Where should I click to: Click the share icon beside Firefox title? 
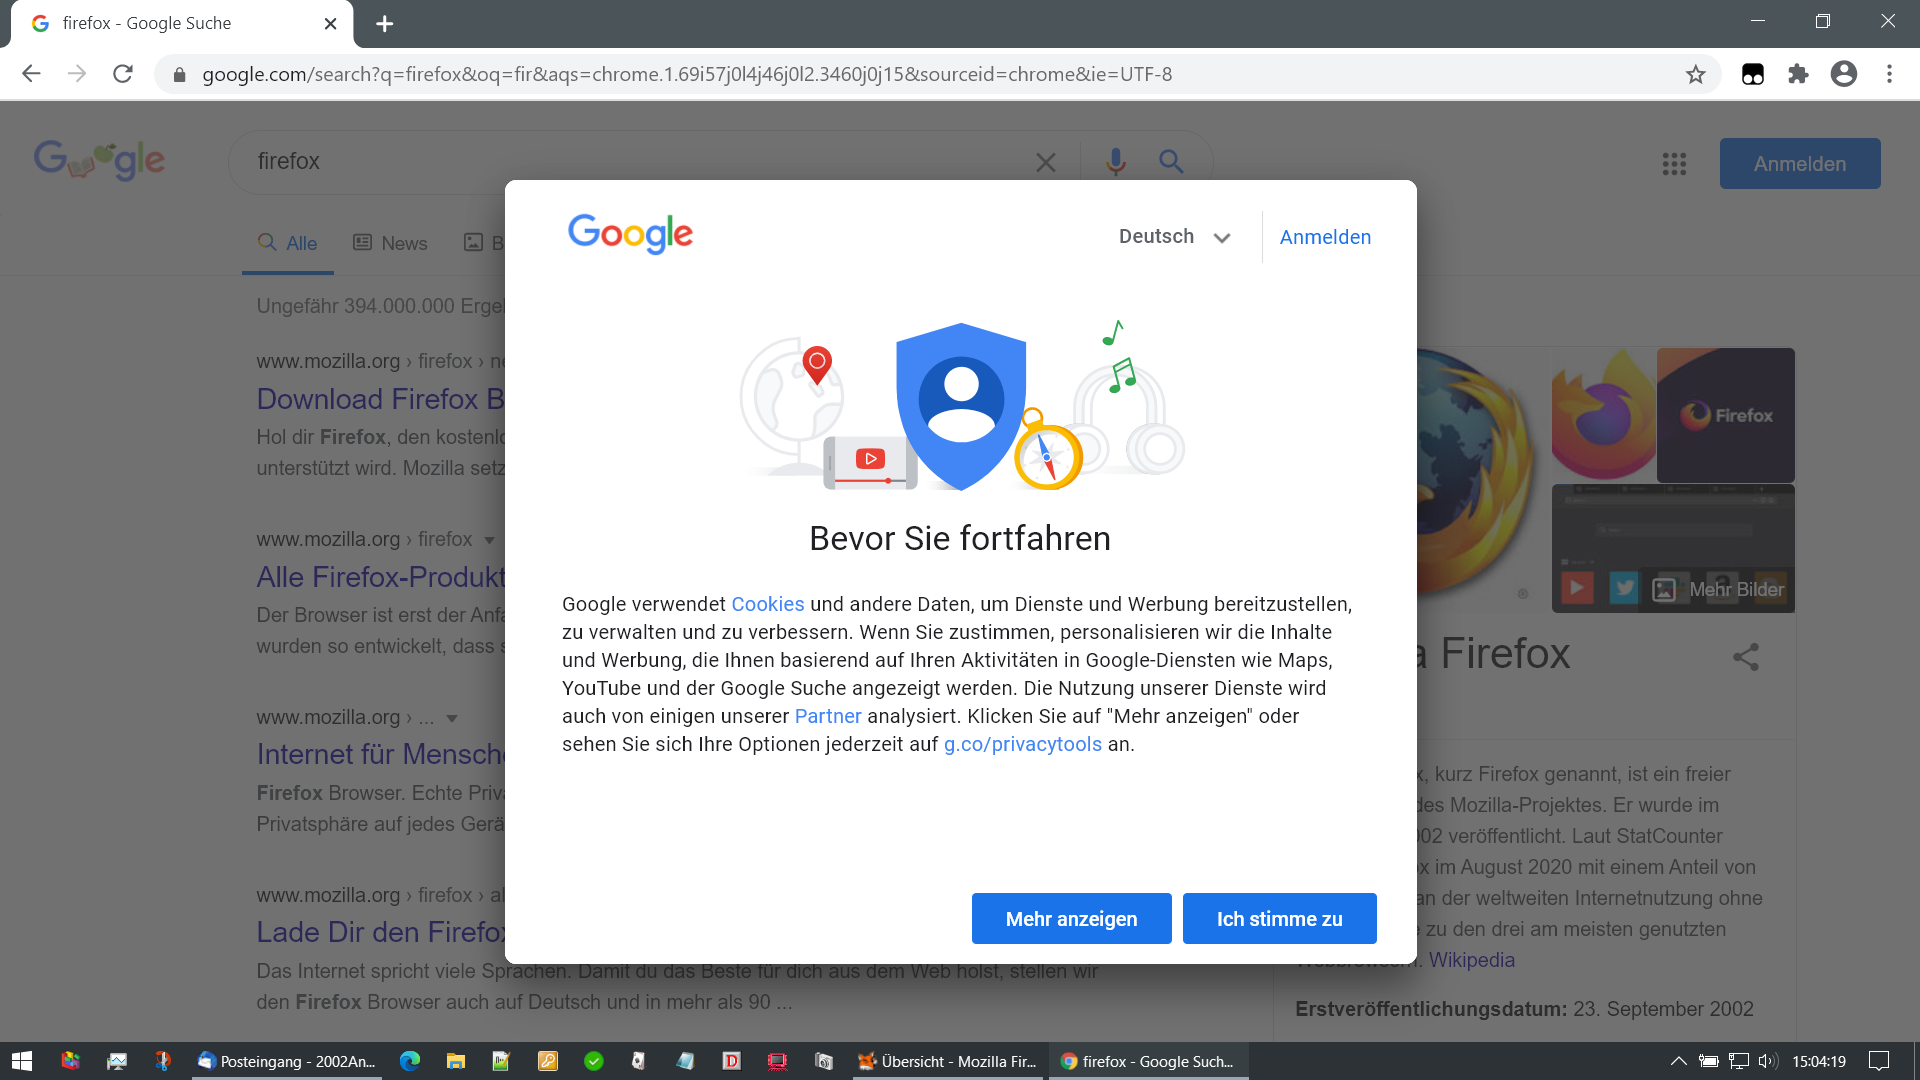click(x=1745, y=657)
